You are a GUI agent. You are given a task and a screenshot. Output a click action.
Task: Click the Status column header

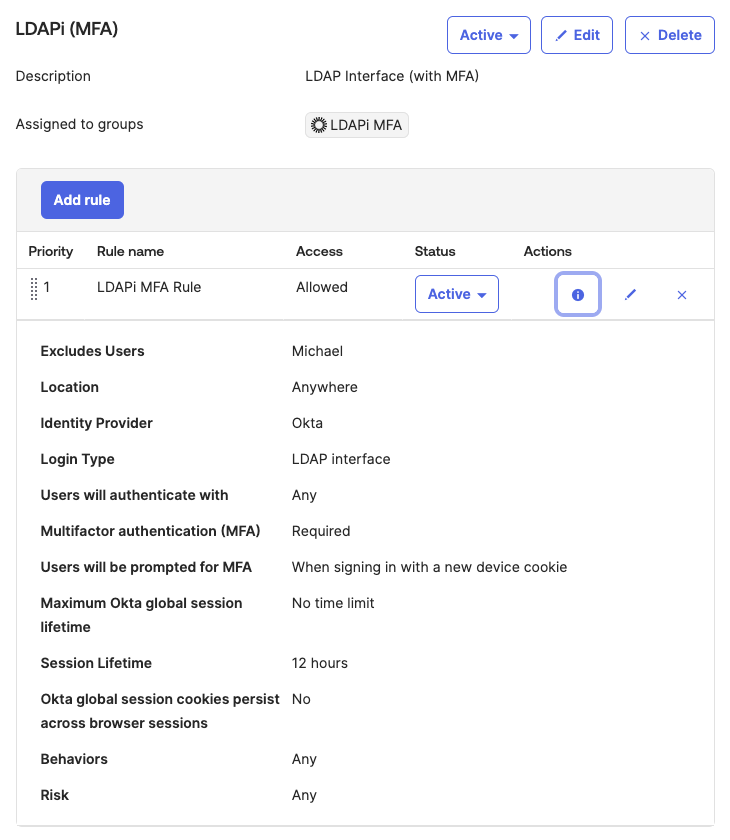point(435,251)
